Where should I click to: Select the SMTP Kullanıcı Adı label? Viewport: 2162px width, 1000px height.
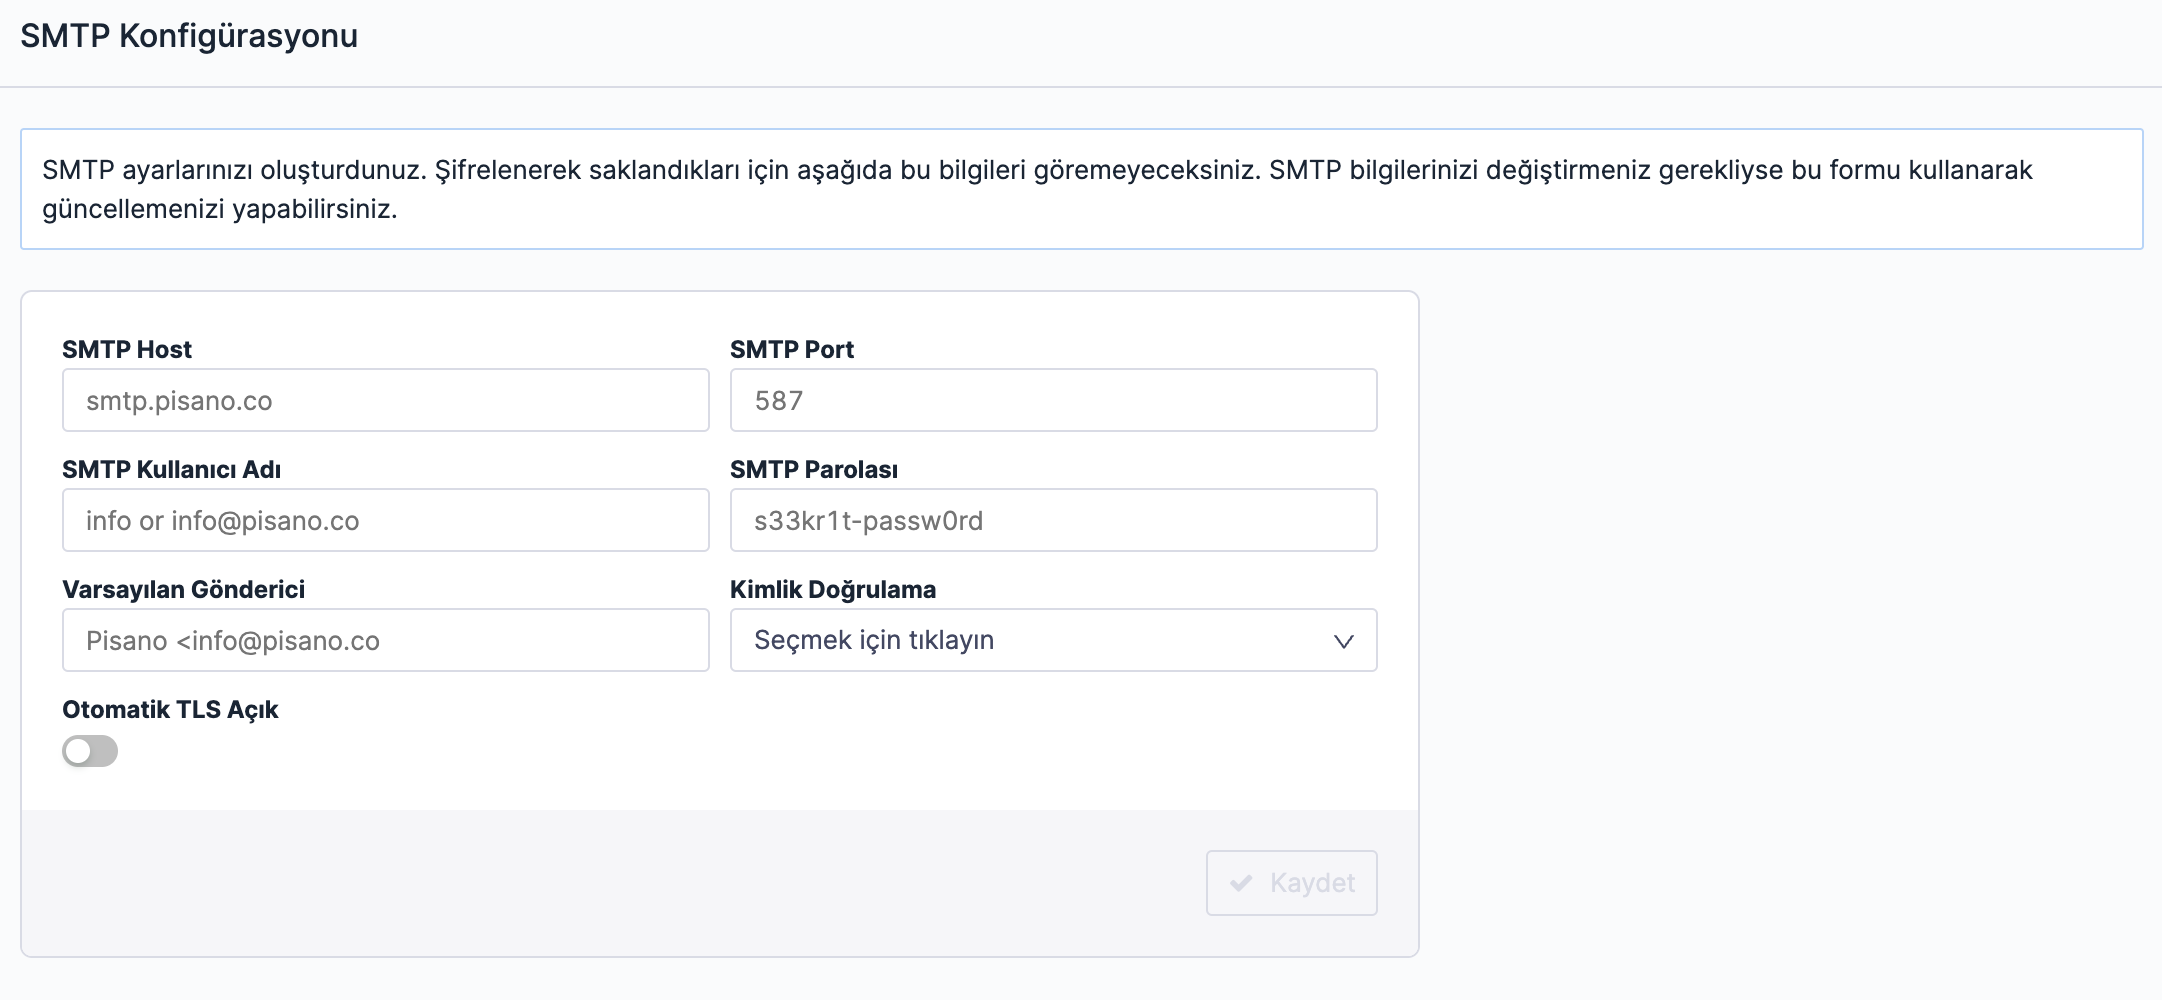click(x=171, y=469)
